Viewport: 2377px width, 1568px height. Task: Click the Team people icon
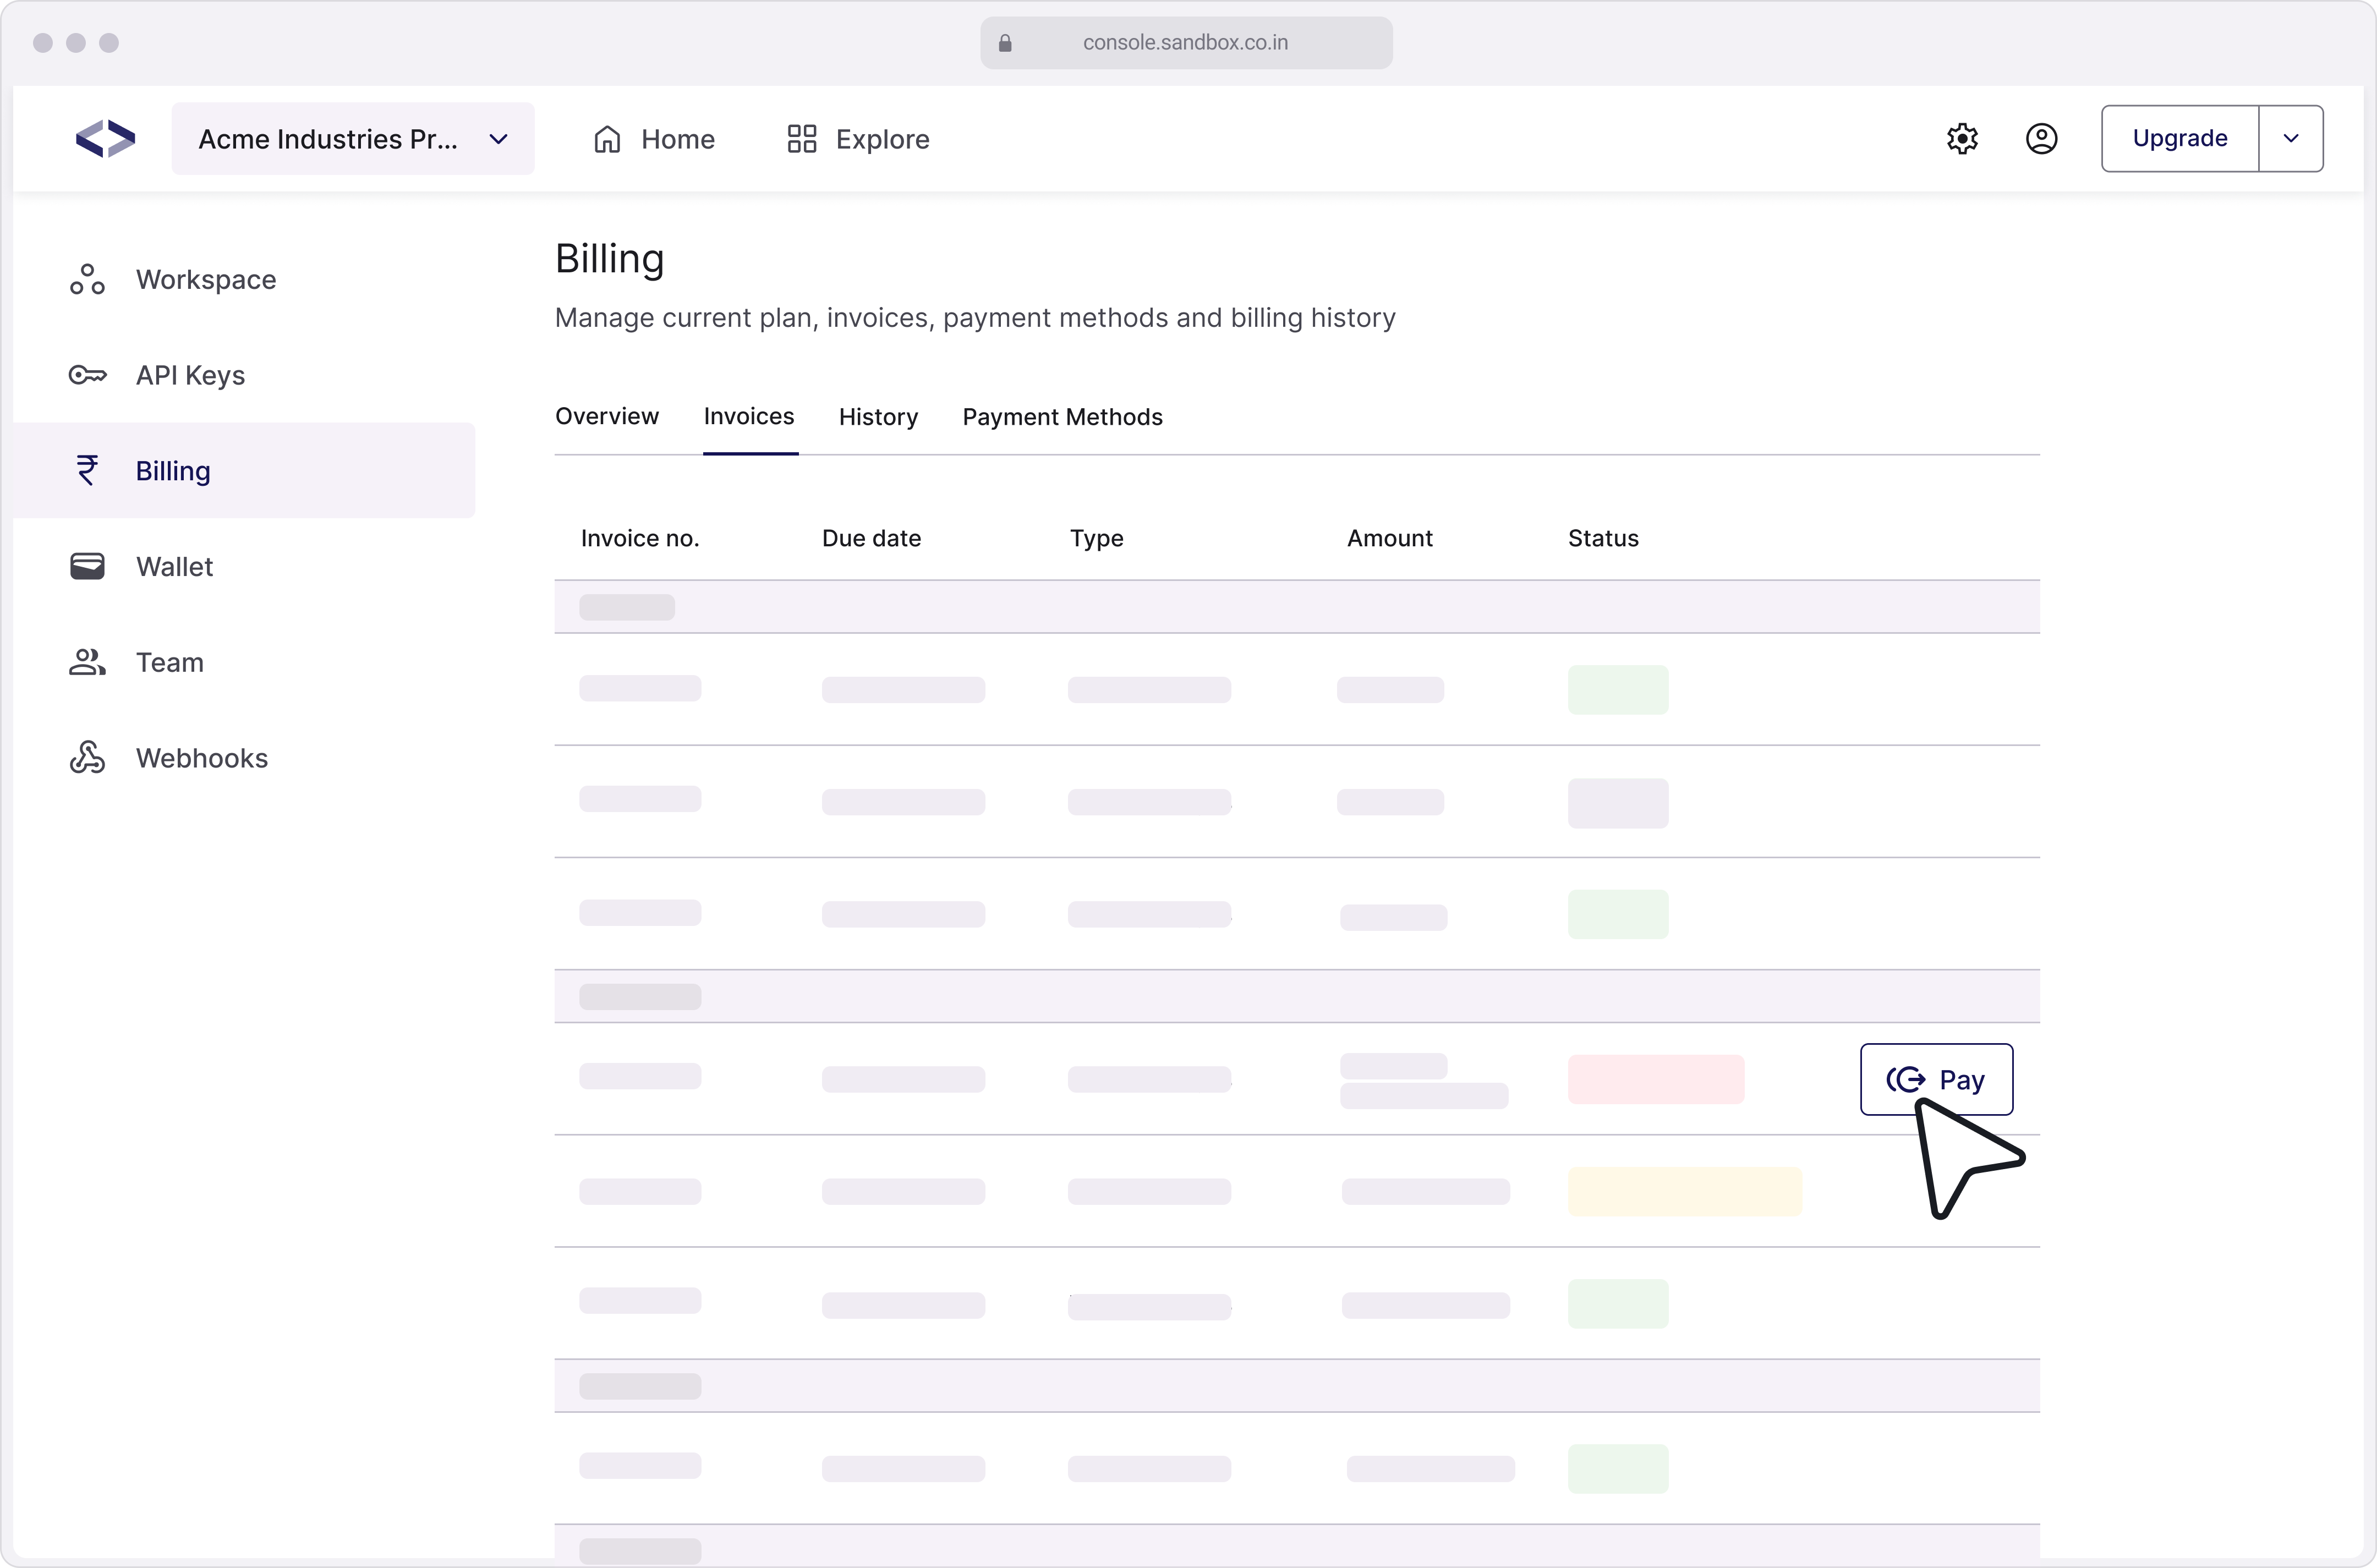87,662
